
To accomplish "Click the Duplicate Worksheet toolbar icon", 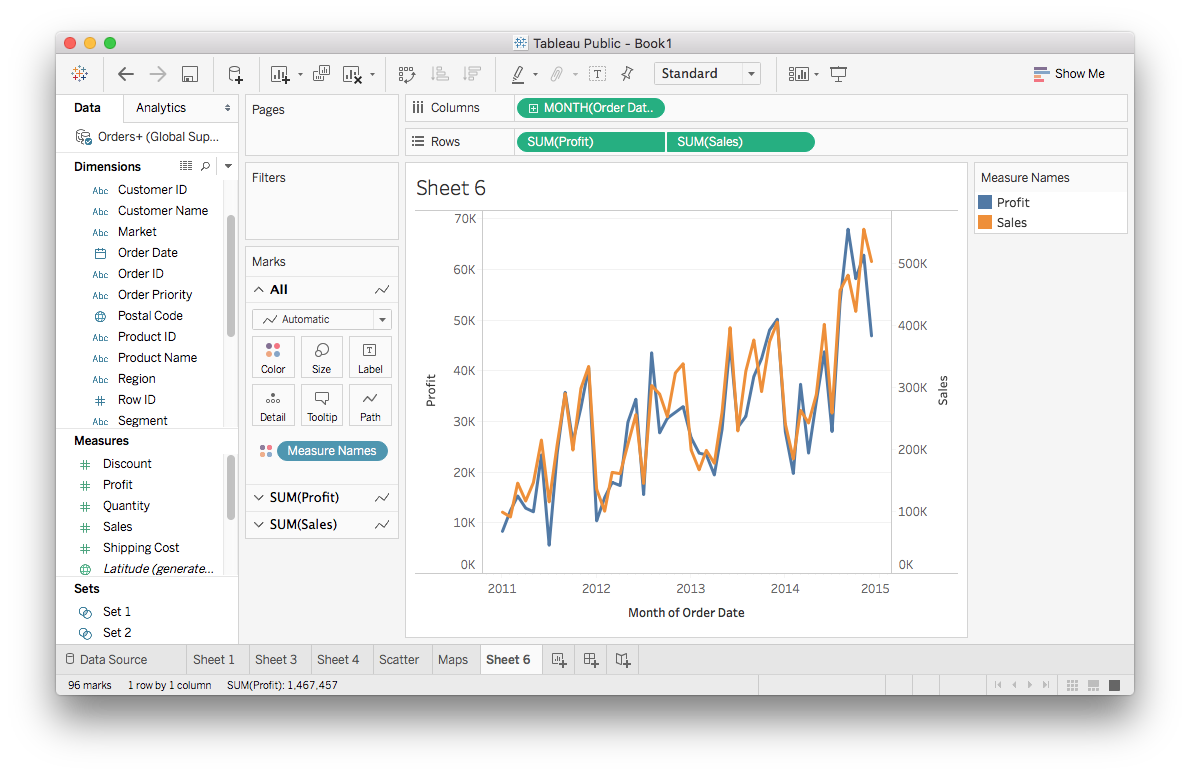I will pos(322,74).
